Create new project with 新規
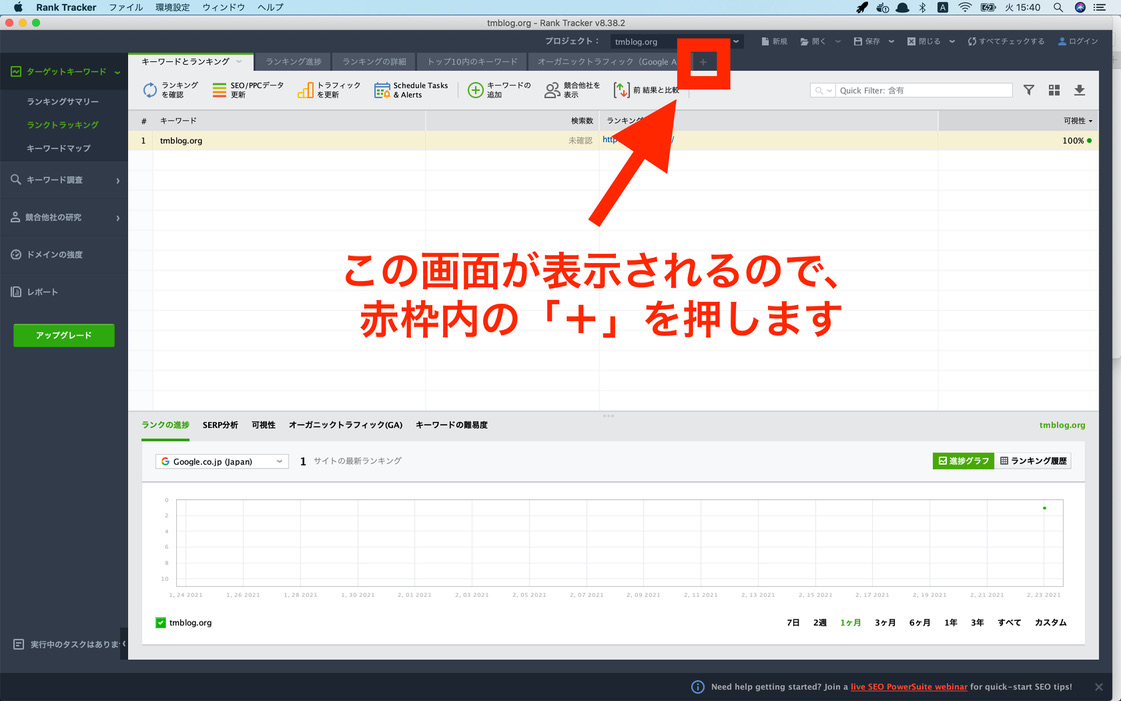The width and height of the screenshot is (1121, 701). tap(774, 41)
